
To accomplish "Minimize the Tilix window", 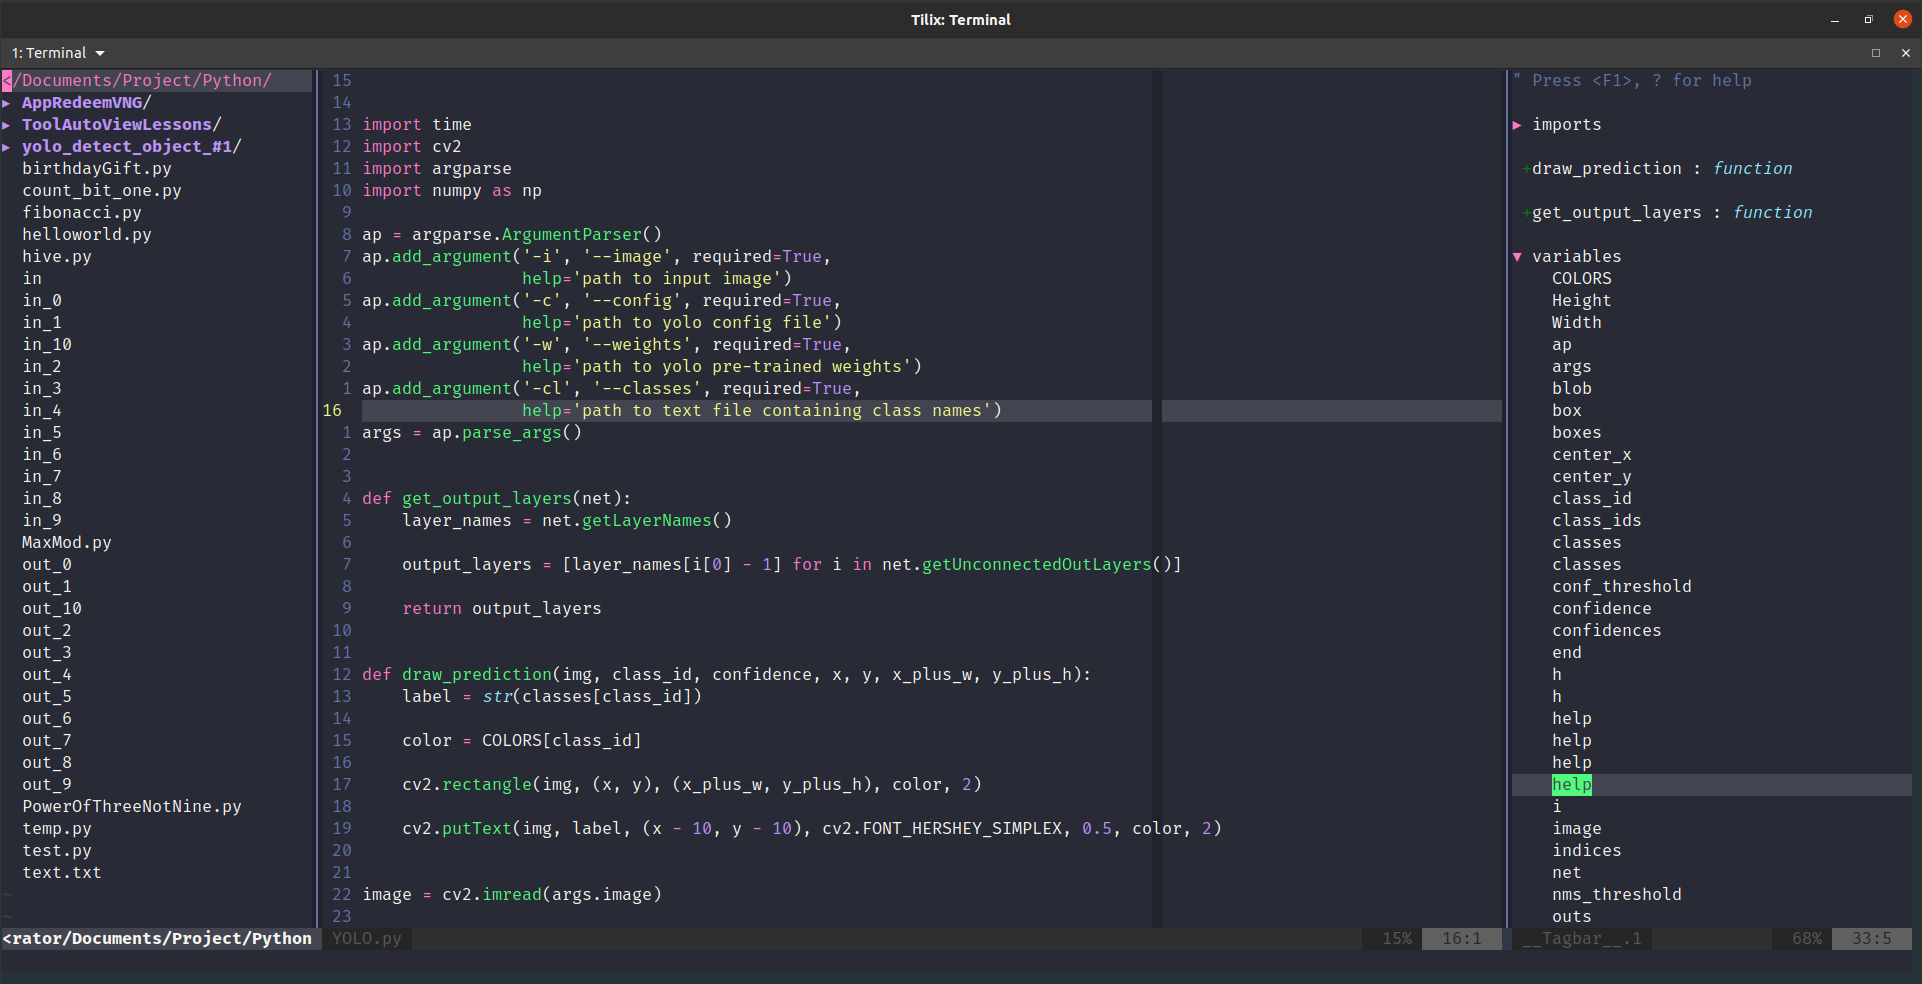I will click(1834, 19).
